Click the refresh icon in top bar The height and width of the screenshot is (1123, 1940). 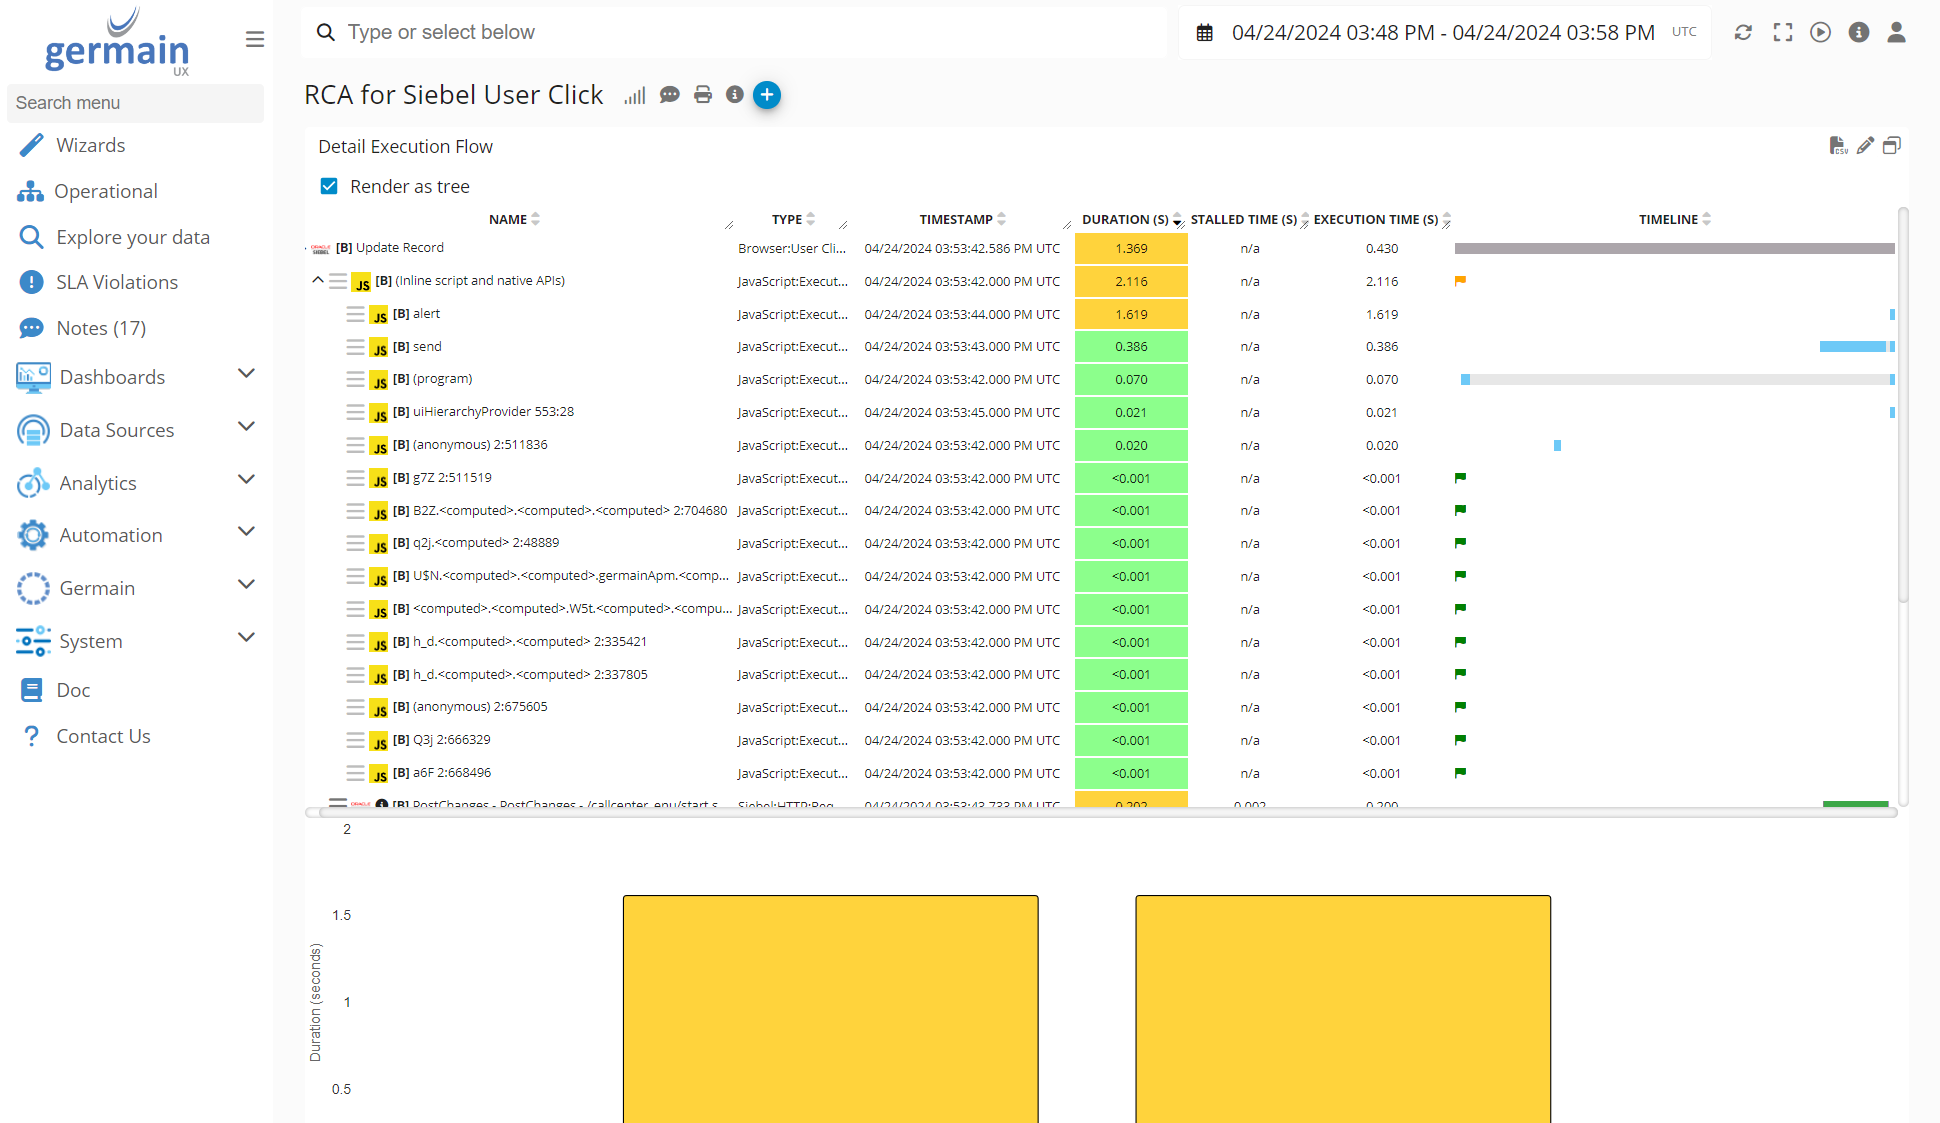point(1743,32)
